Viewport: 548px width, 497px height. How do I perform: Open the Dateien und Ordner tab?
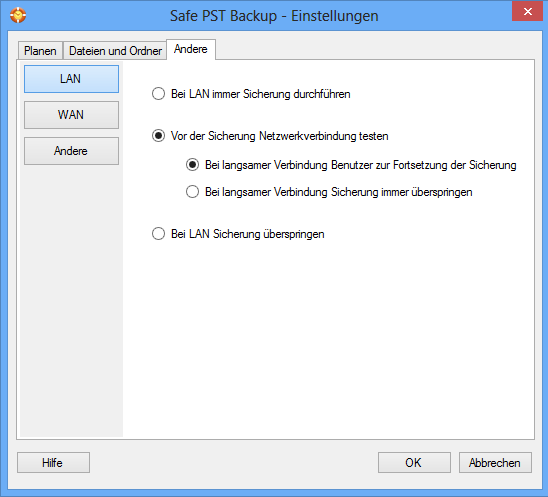click(115, 51)
